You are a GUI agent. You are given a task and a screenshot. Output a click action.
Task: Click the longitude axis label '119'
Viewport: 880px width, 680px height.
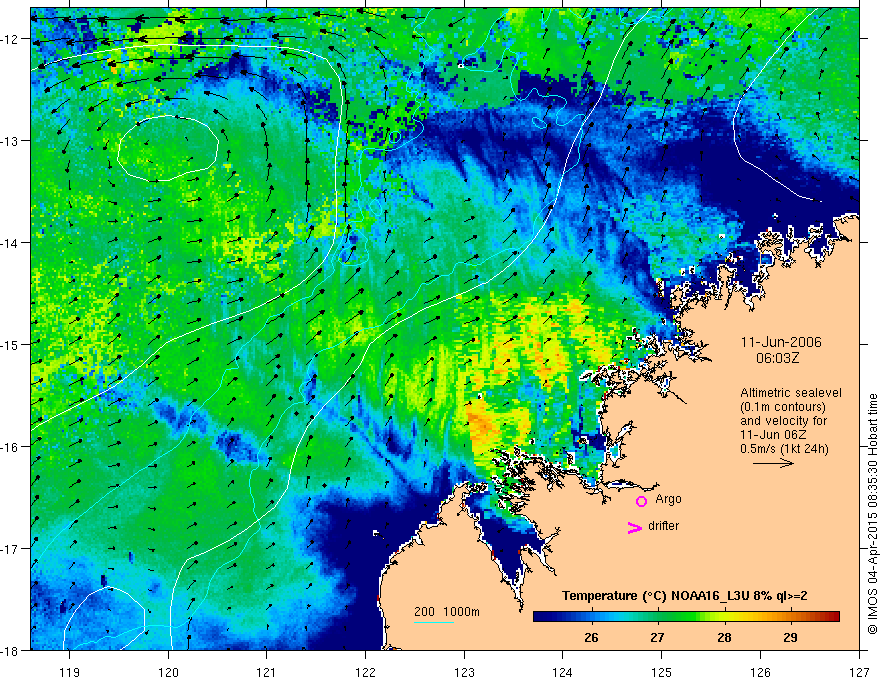tap(69, 672)
